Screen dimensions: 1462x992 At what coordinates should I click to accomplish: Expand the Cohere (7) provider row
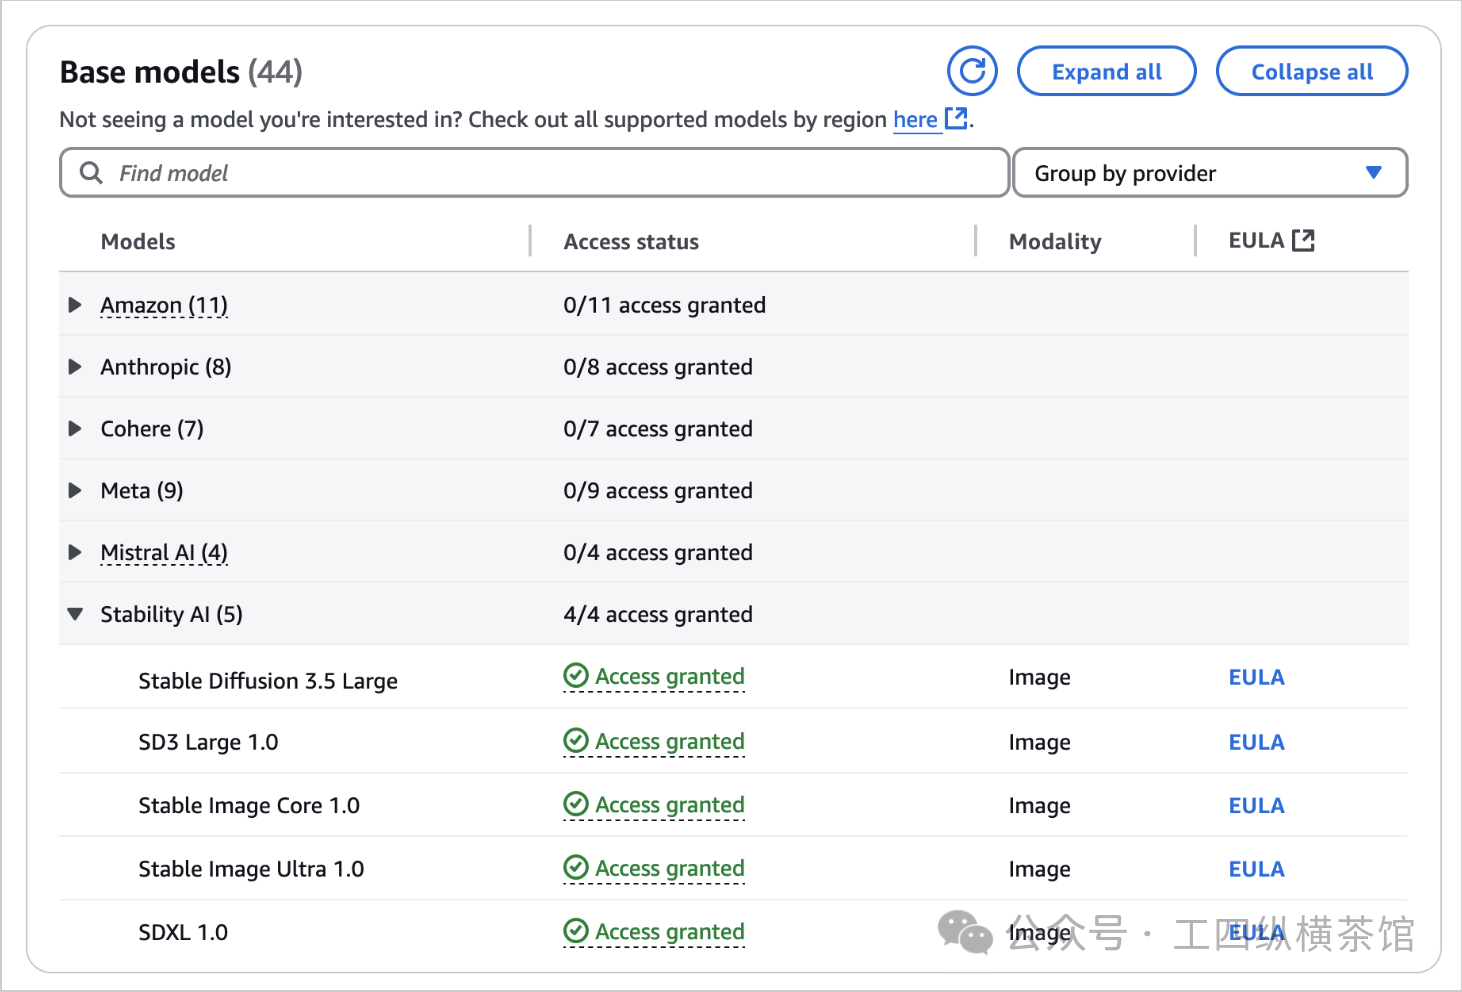tap(75, 429)
